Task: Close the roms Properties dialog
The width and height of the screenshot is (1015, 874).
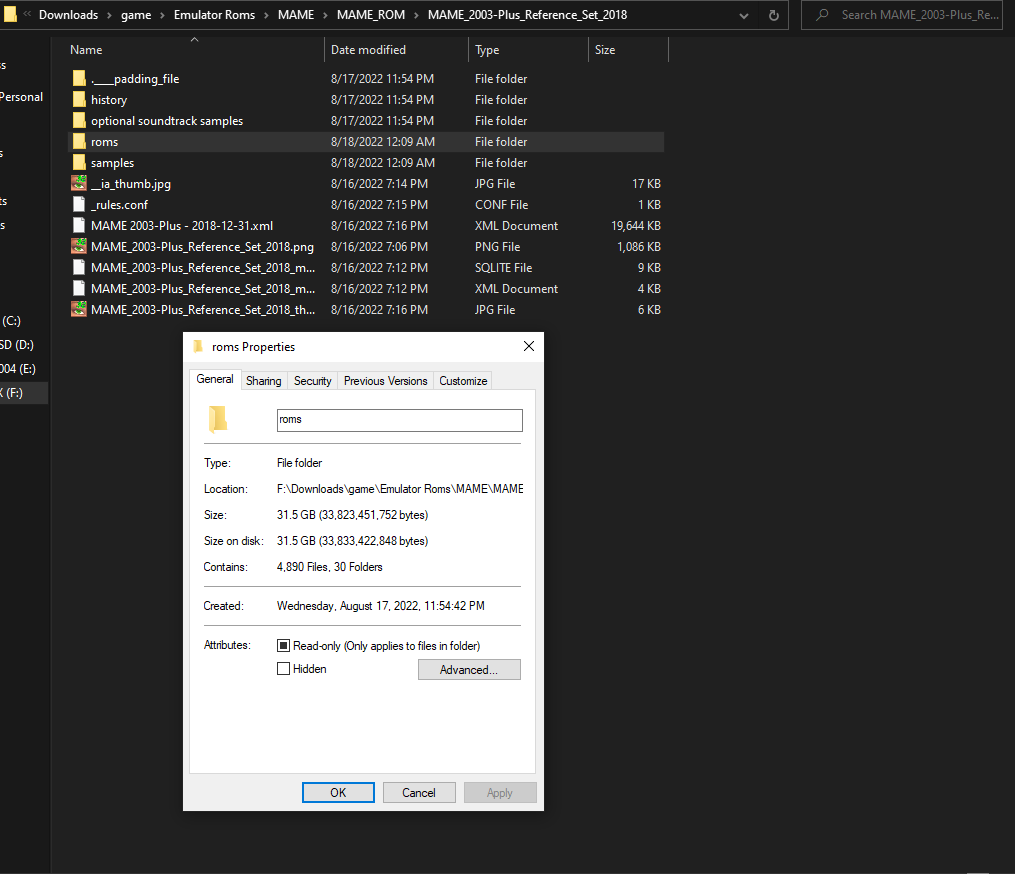Action: tap(529, 346)
